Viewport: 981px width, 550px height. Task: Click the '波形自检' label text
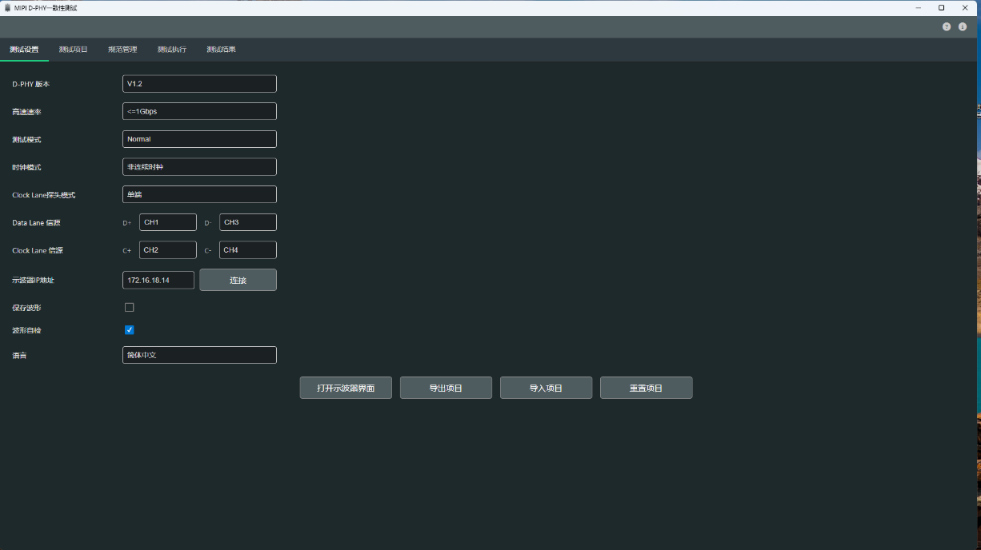(x=26, y=330)
